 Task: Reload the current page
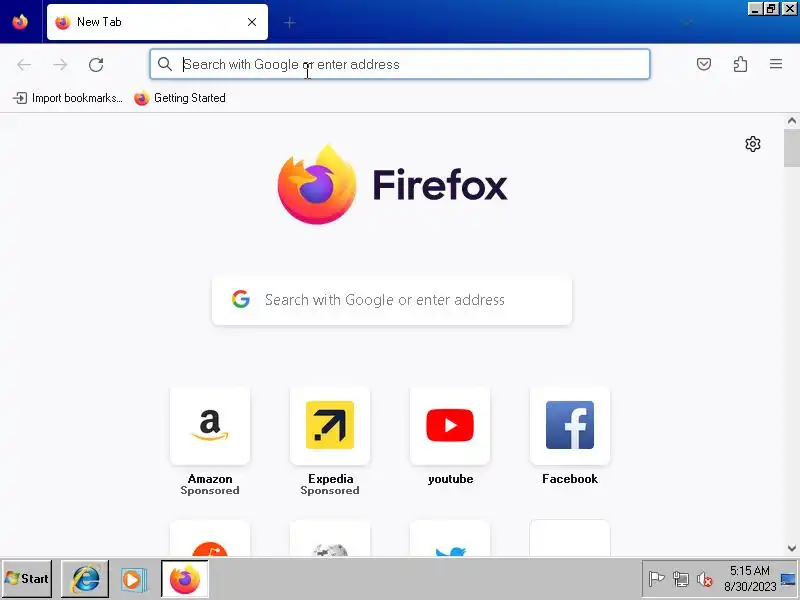tap(96, 64)
